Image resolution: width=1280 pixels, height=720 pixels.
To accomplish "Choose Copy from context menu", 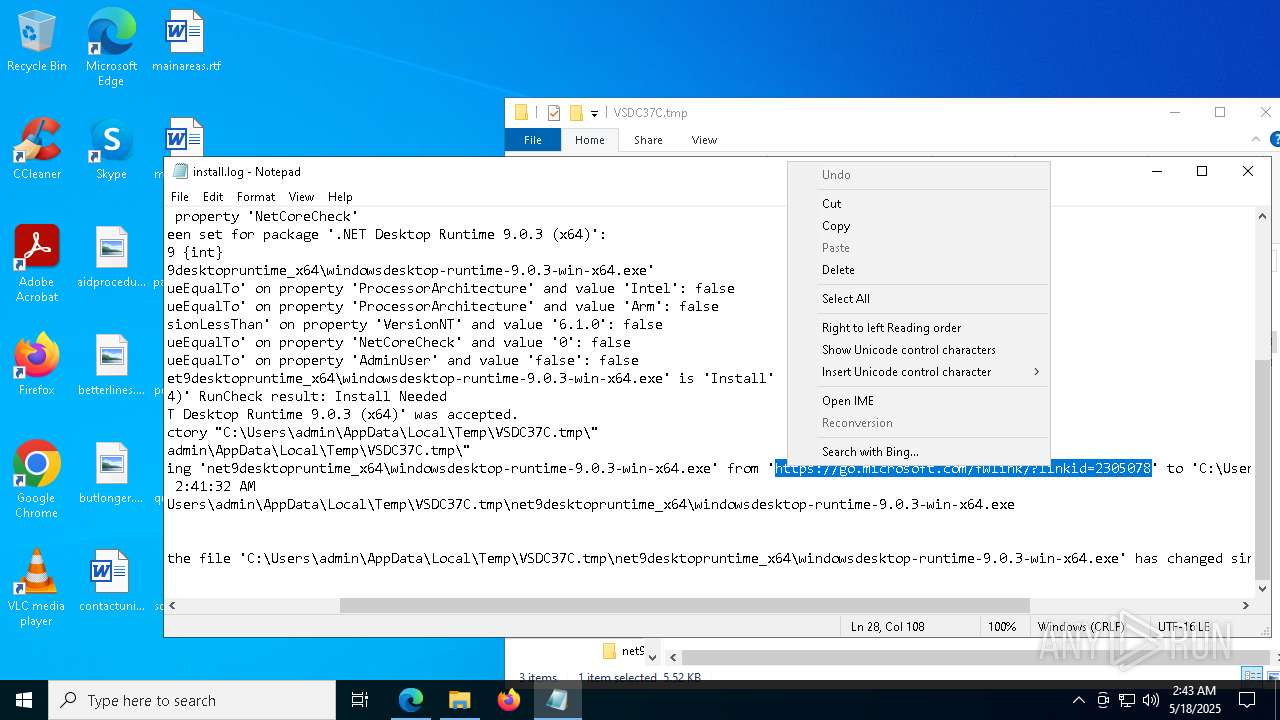I will coord(919,226).
